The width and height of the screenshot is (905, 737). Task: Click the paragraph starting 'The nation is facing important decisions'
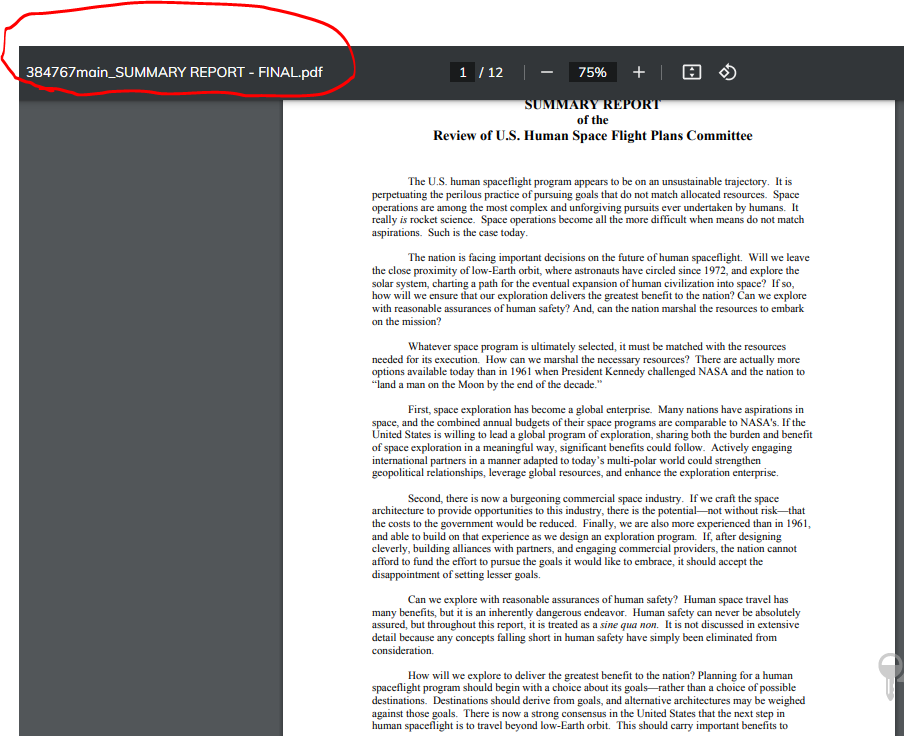tap(590, 289)
